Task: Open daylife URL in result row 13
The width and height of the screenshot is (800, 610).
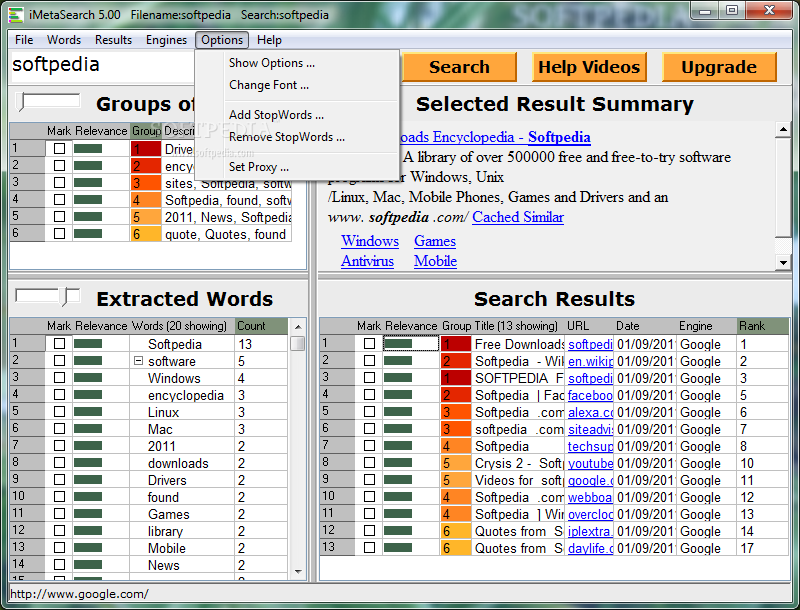Action: 590,548
